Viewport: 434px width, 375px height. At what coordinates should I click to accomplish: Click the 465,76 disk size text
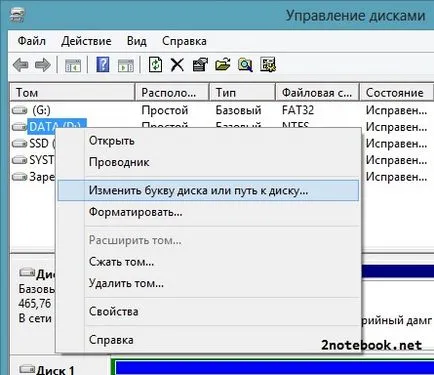pyautogui.click(x=35, y=303)
